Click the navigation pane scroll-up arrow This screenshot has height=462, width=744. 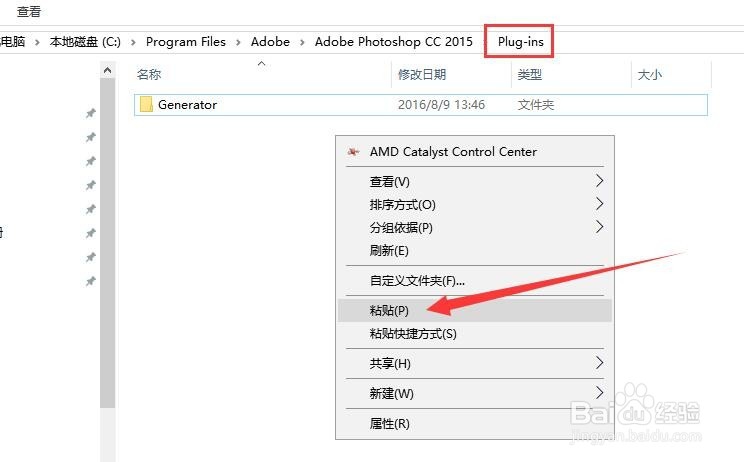coord(108,71)
